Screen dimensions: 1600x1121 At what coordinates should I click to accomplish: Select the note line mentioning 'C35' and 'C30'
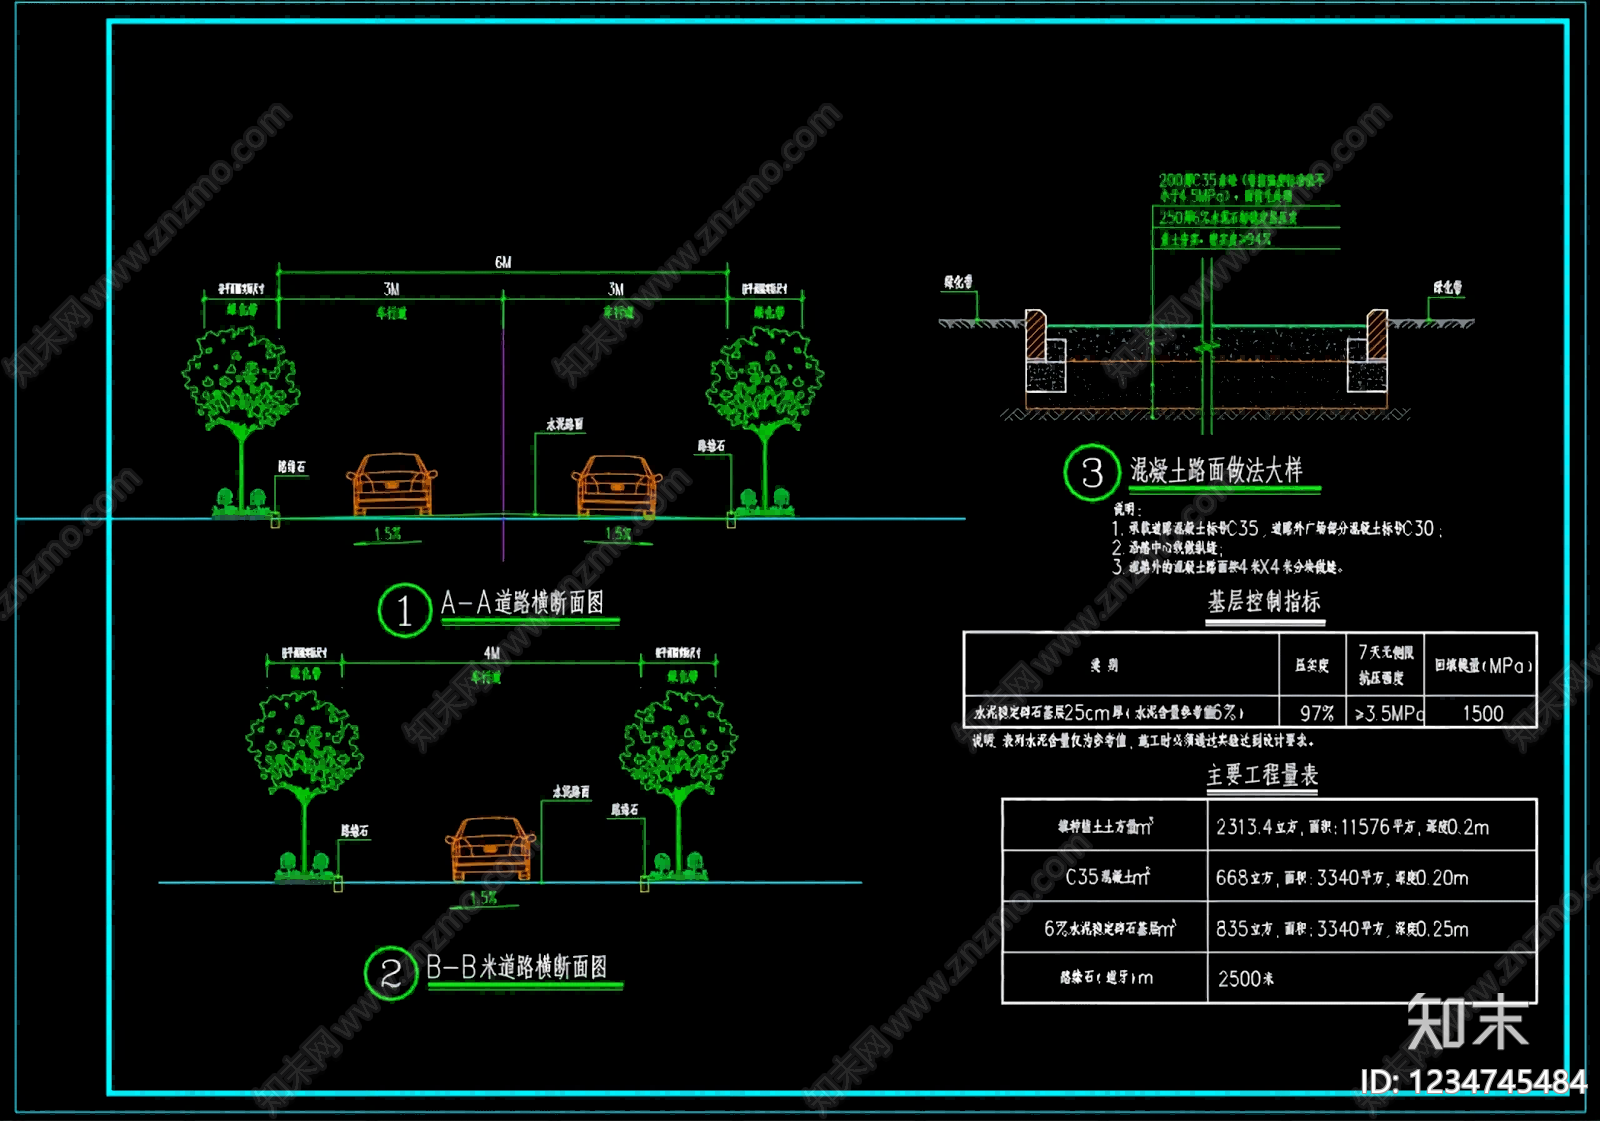[x=1277, y=529]
